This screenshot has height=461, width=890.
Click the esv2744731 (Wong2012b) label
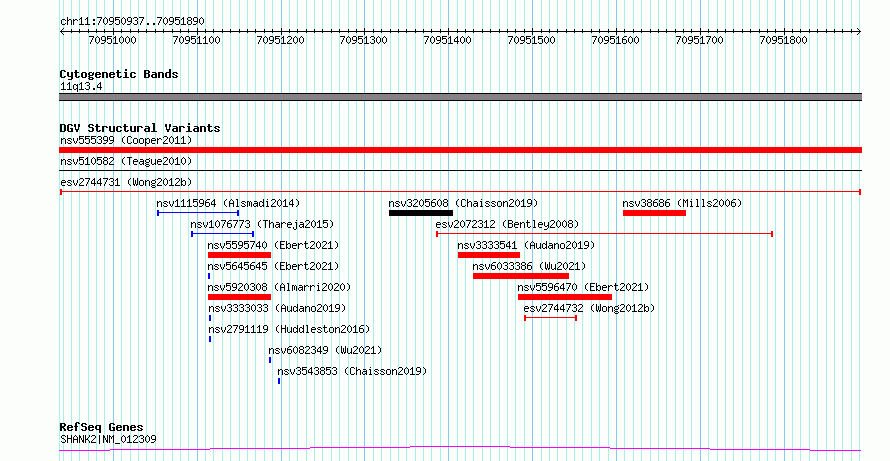126,182
